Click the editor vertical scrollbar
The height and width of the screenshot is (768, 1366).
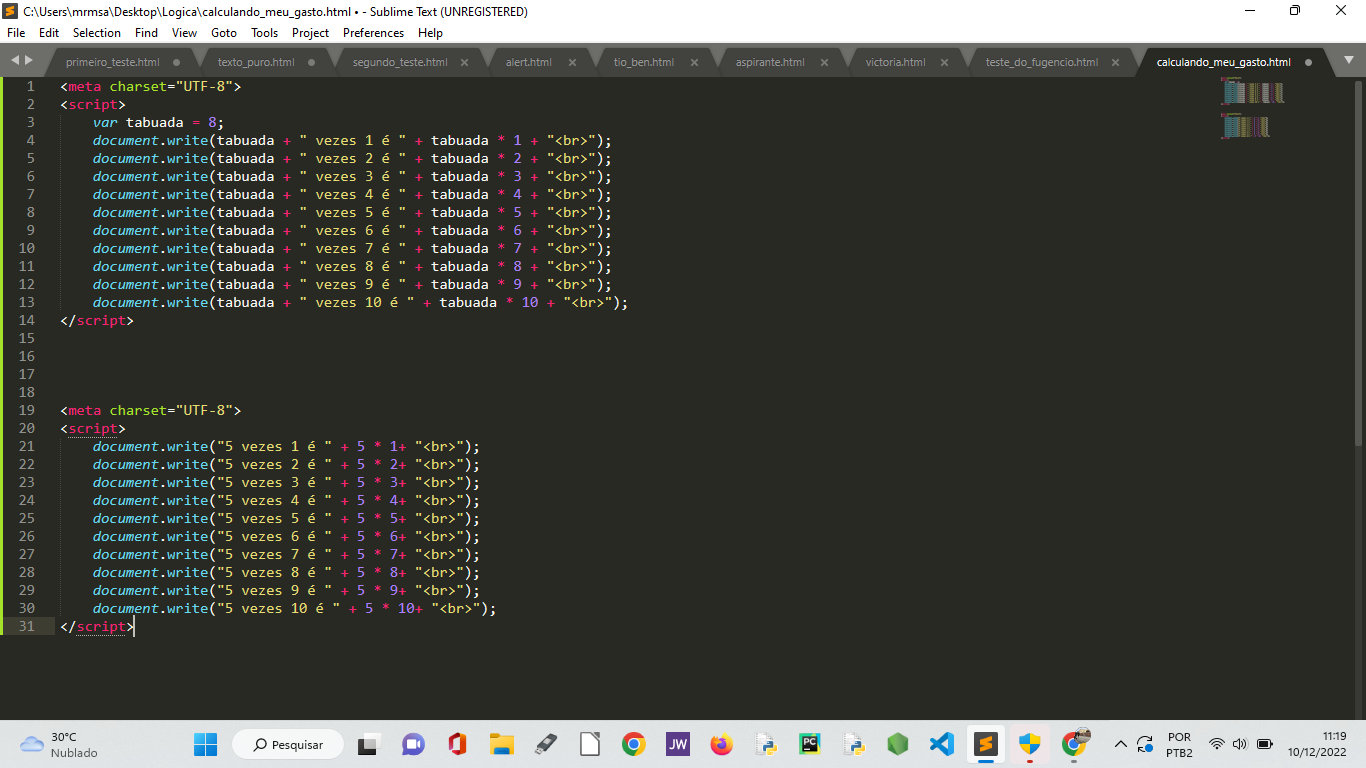[x=1360, y=262]
